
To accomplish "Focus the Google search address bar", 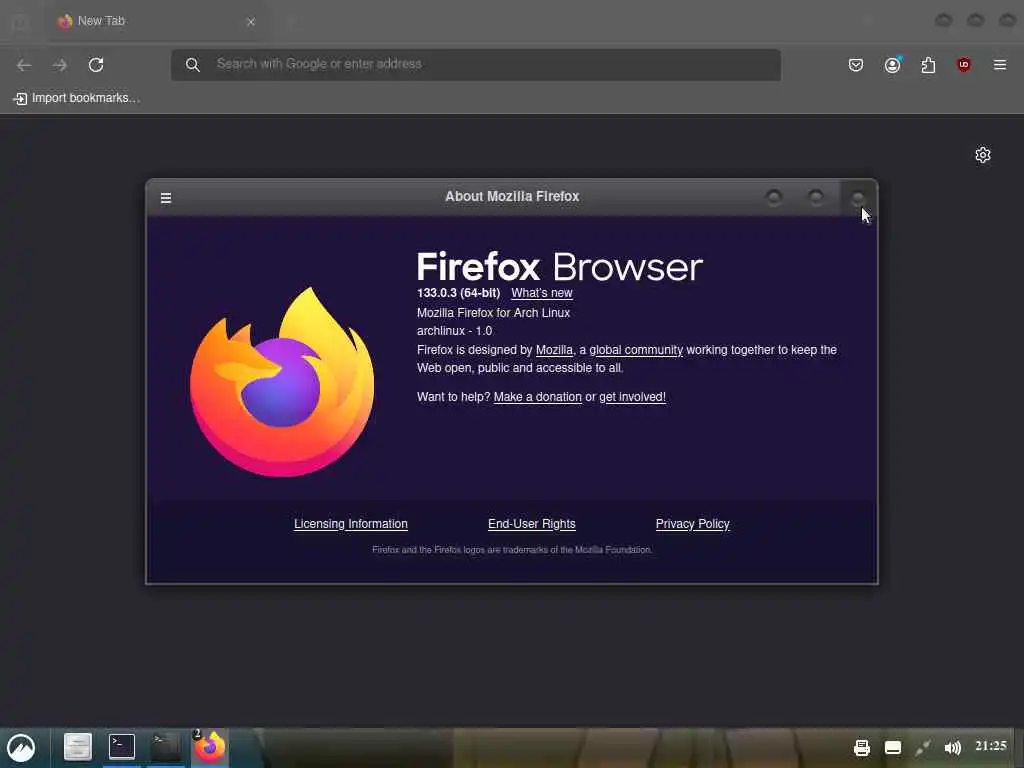I will pos(475,65).
